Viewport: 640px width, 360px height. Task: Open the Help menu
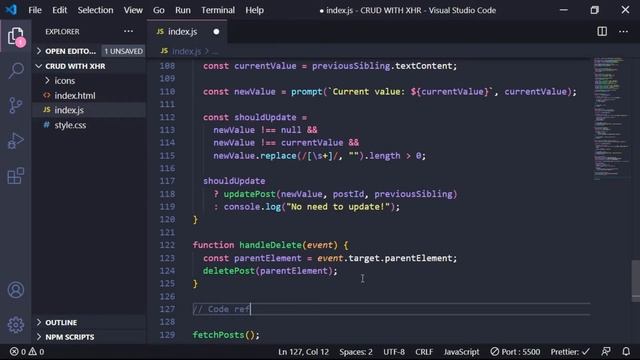pyautogui.click(x=254, y=10)
